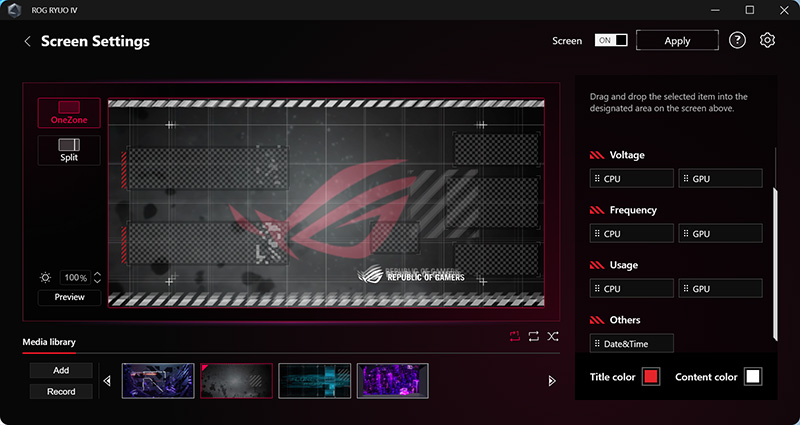
Task: Go back with the arrow beside Screen Settings
Action: [28, 41]
